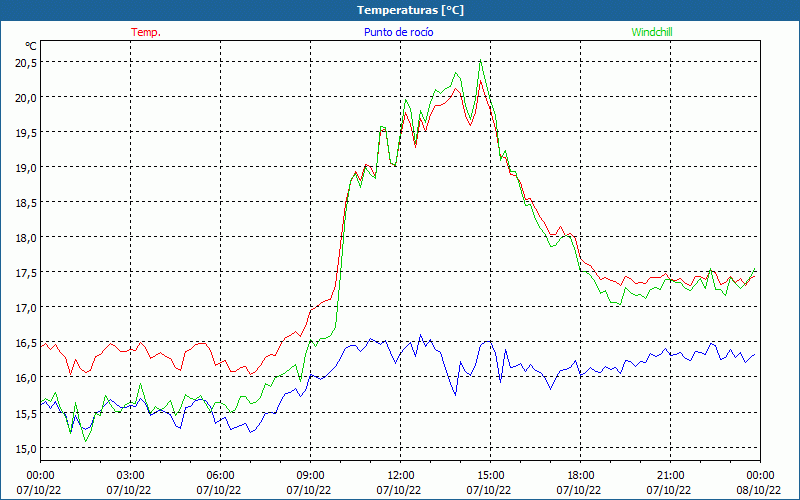Click the 09:00 time axis label
Image resolution: width=800 pixels, height=500 pixels.
point(310,476)
